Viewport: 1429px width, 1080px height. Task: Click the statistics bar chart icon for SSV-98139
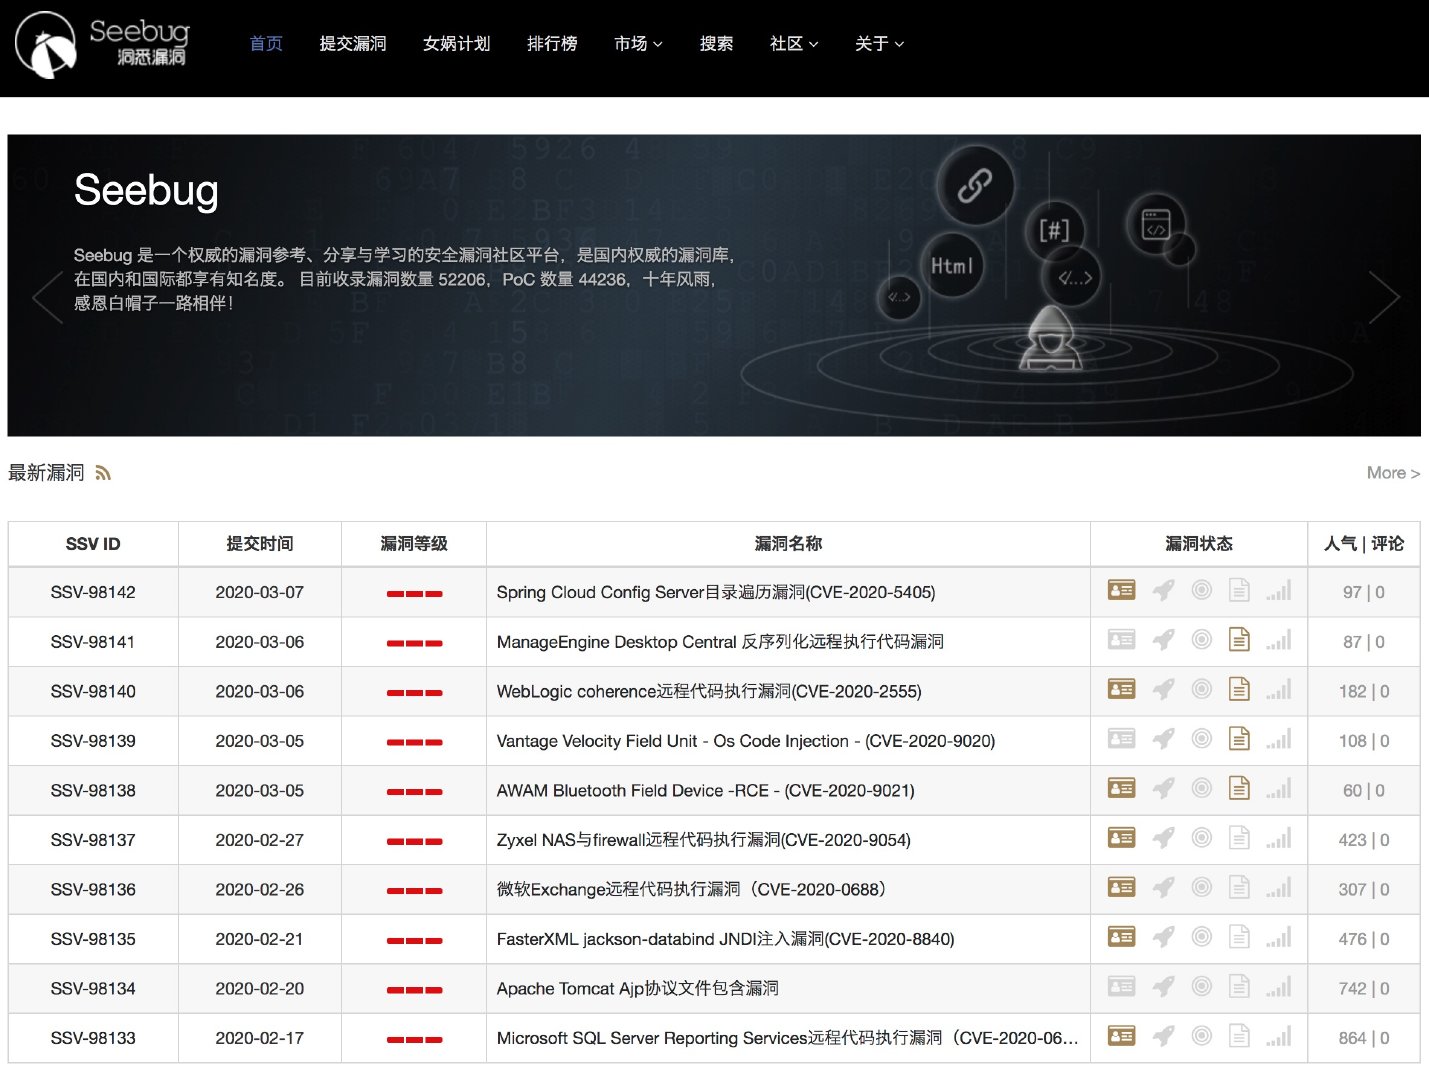[1279, 739]
